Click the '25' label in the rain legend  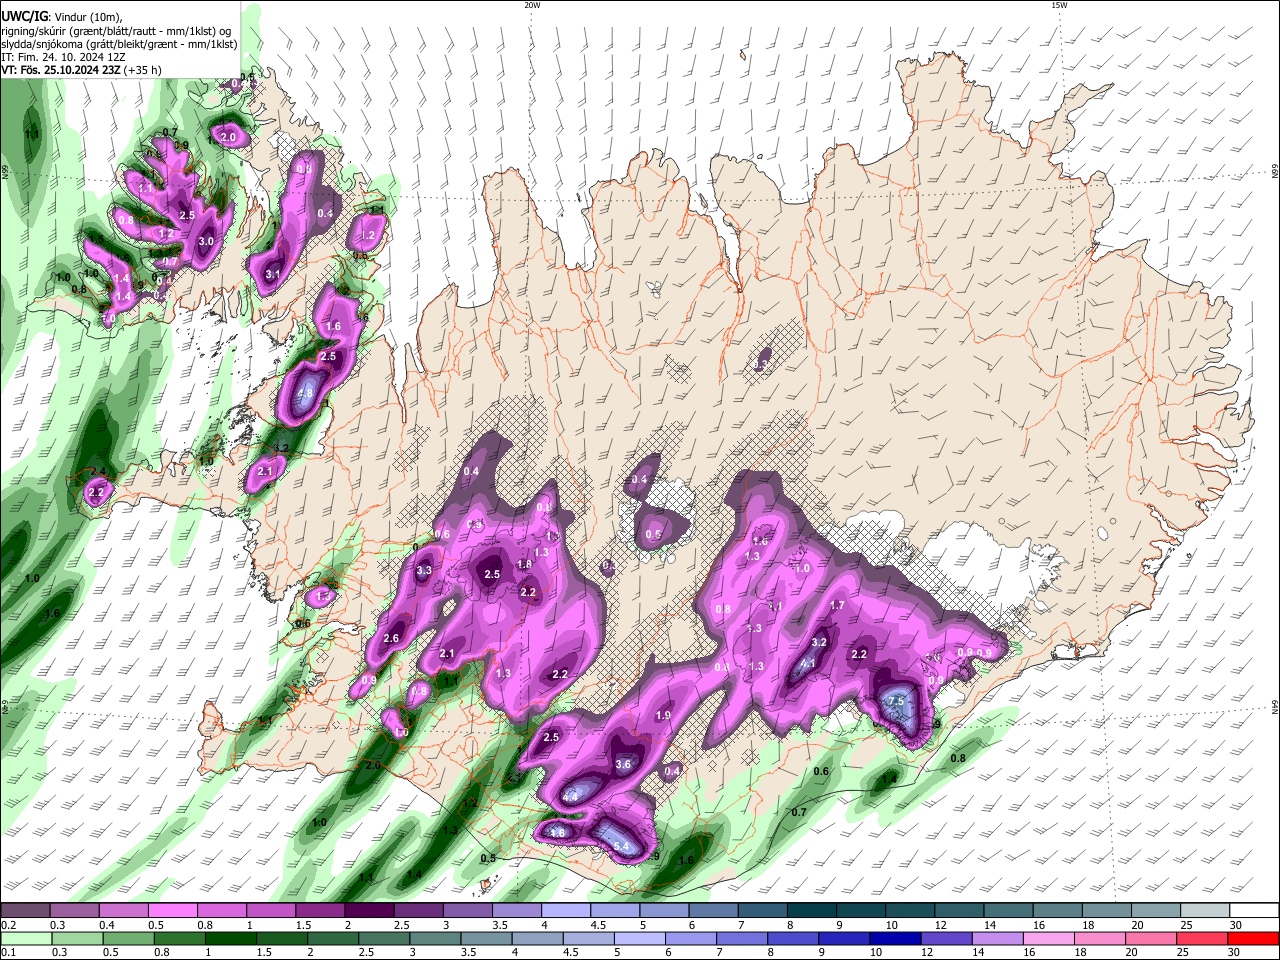click(x=1183, y=952)
